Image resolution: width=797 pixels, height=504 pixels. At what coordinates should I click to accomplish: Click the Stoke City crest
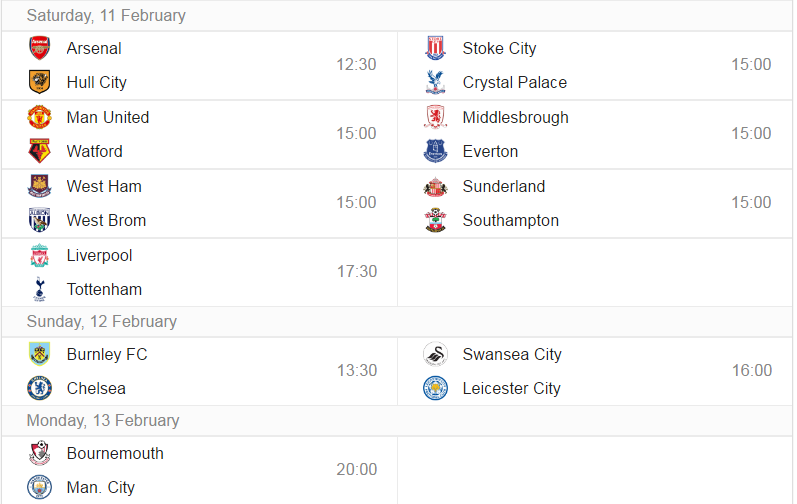pyautogui.click(x=435, y=48)
